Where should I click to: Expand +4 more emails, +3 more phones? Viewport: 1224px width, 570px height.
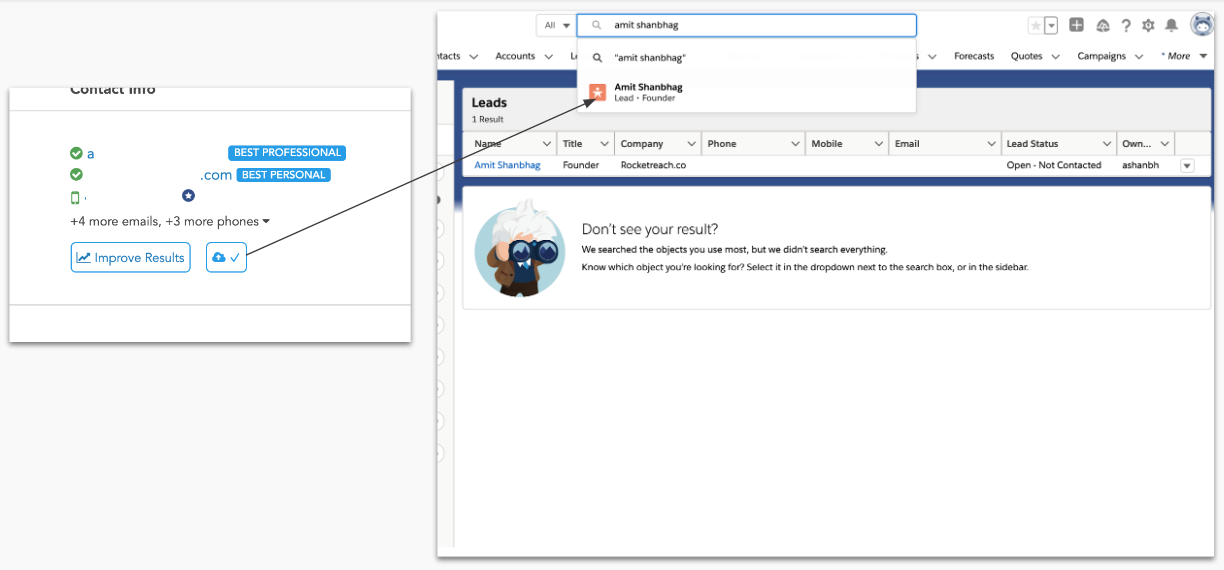170,221
